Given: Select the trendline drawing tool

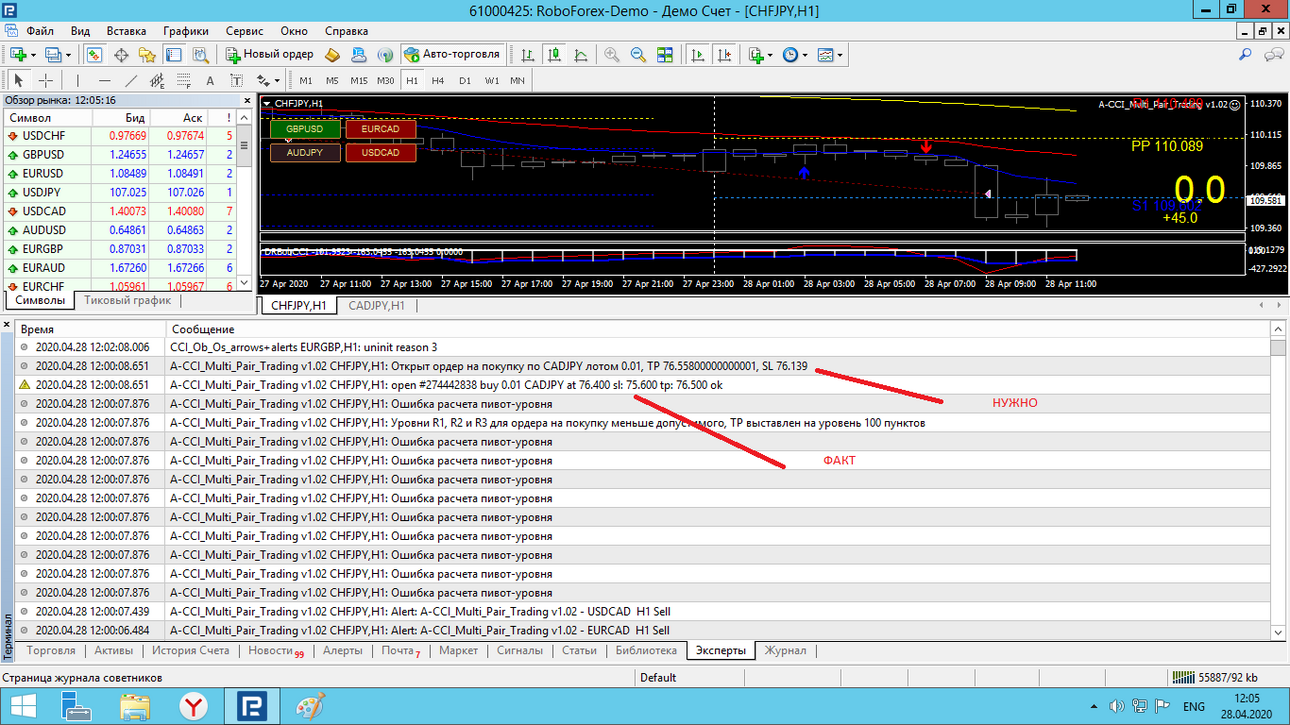Looking at the screenshot, I should (131, 81).
